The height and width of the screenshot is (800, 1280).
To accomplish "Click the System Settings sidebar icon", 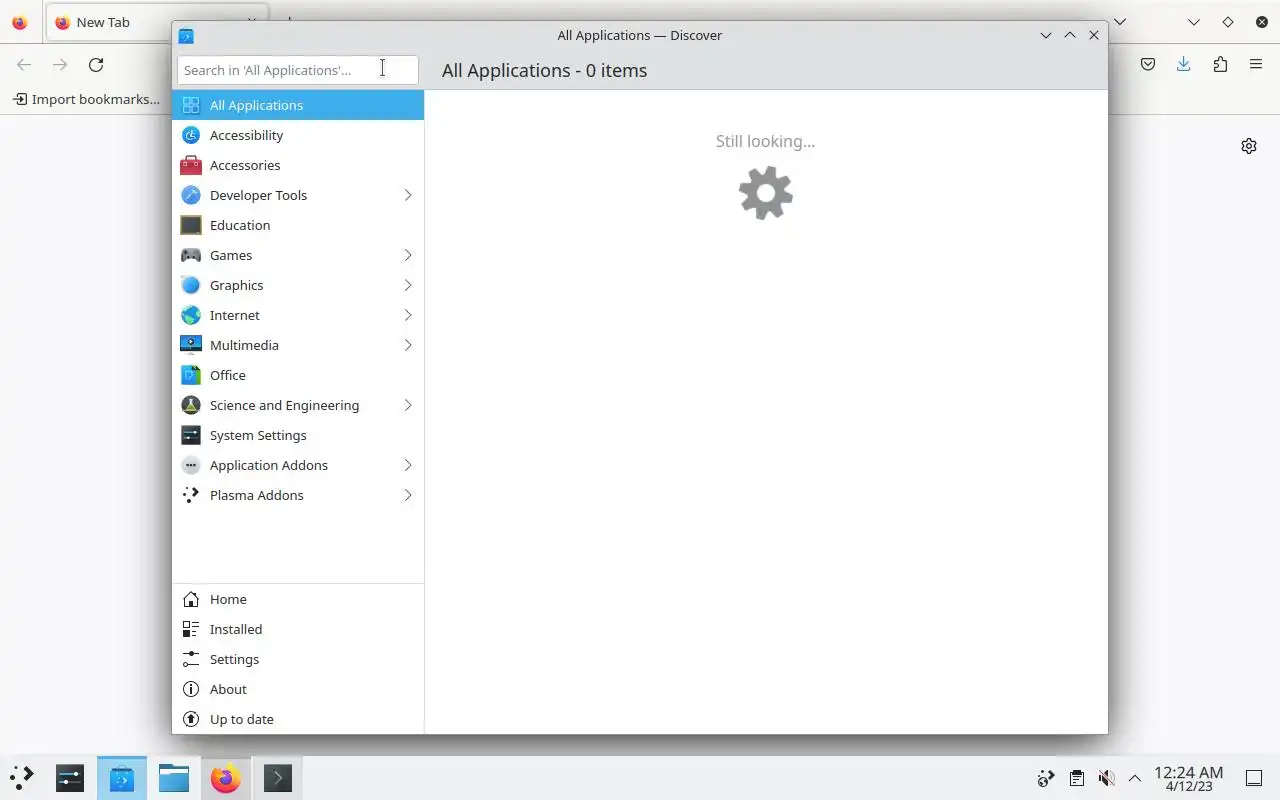I will pyautogui.click(x=191, y=435).
